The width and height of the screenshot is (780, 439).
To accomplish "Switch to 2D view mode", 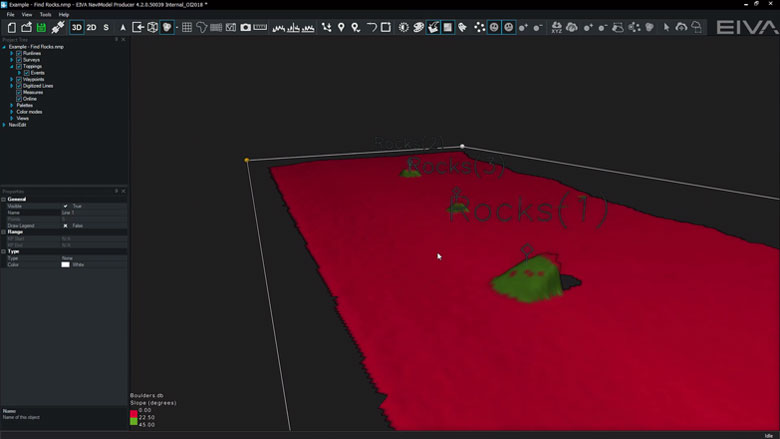I will (x=91, y=27).
